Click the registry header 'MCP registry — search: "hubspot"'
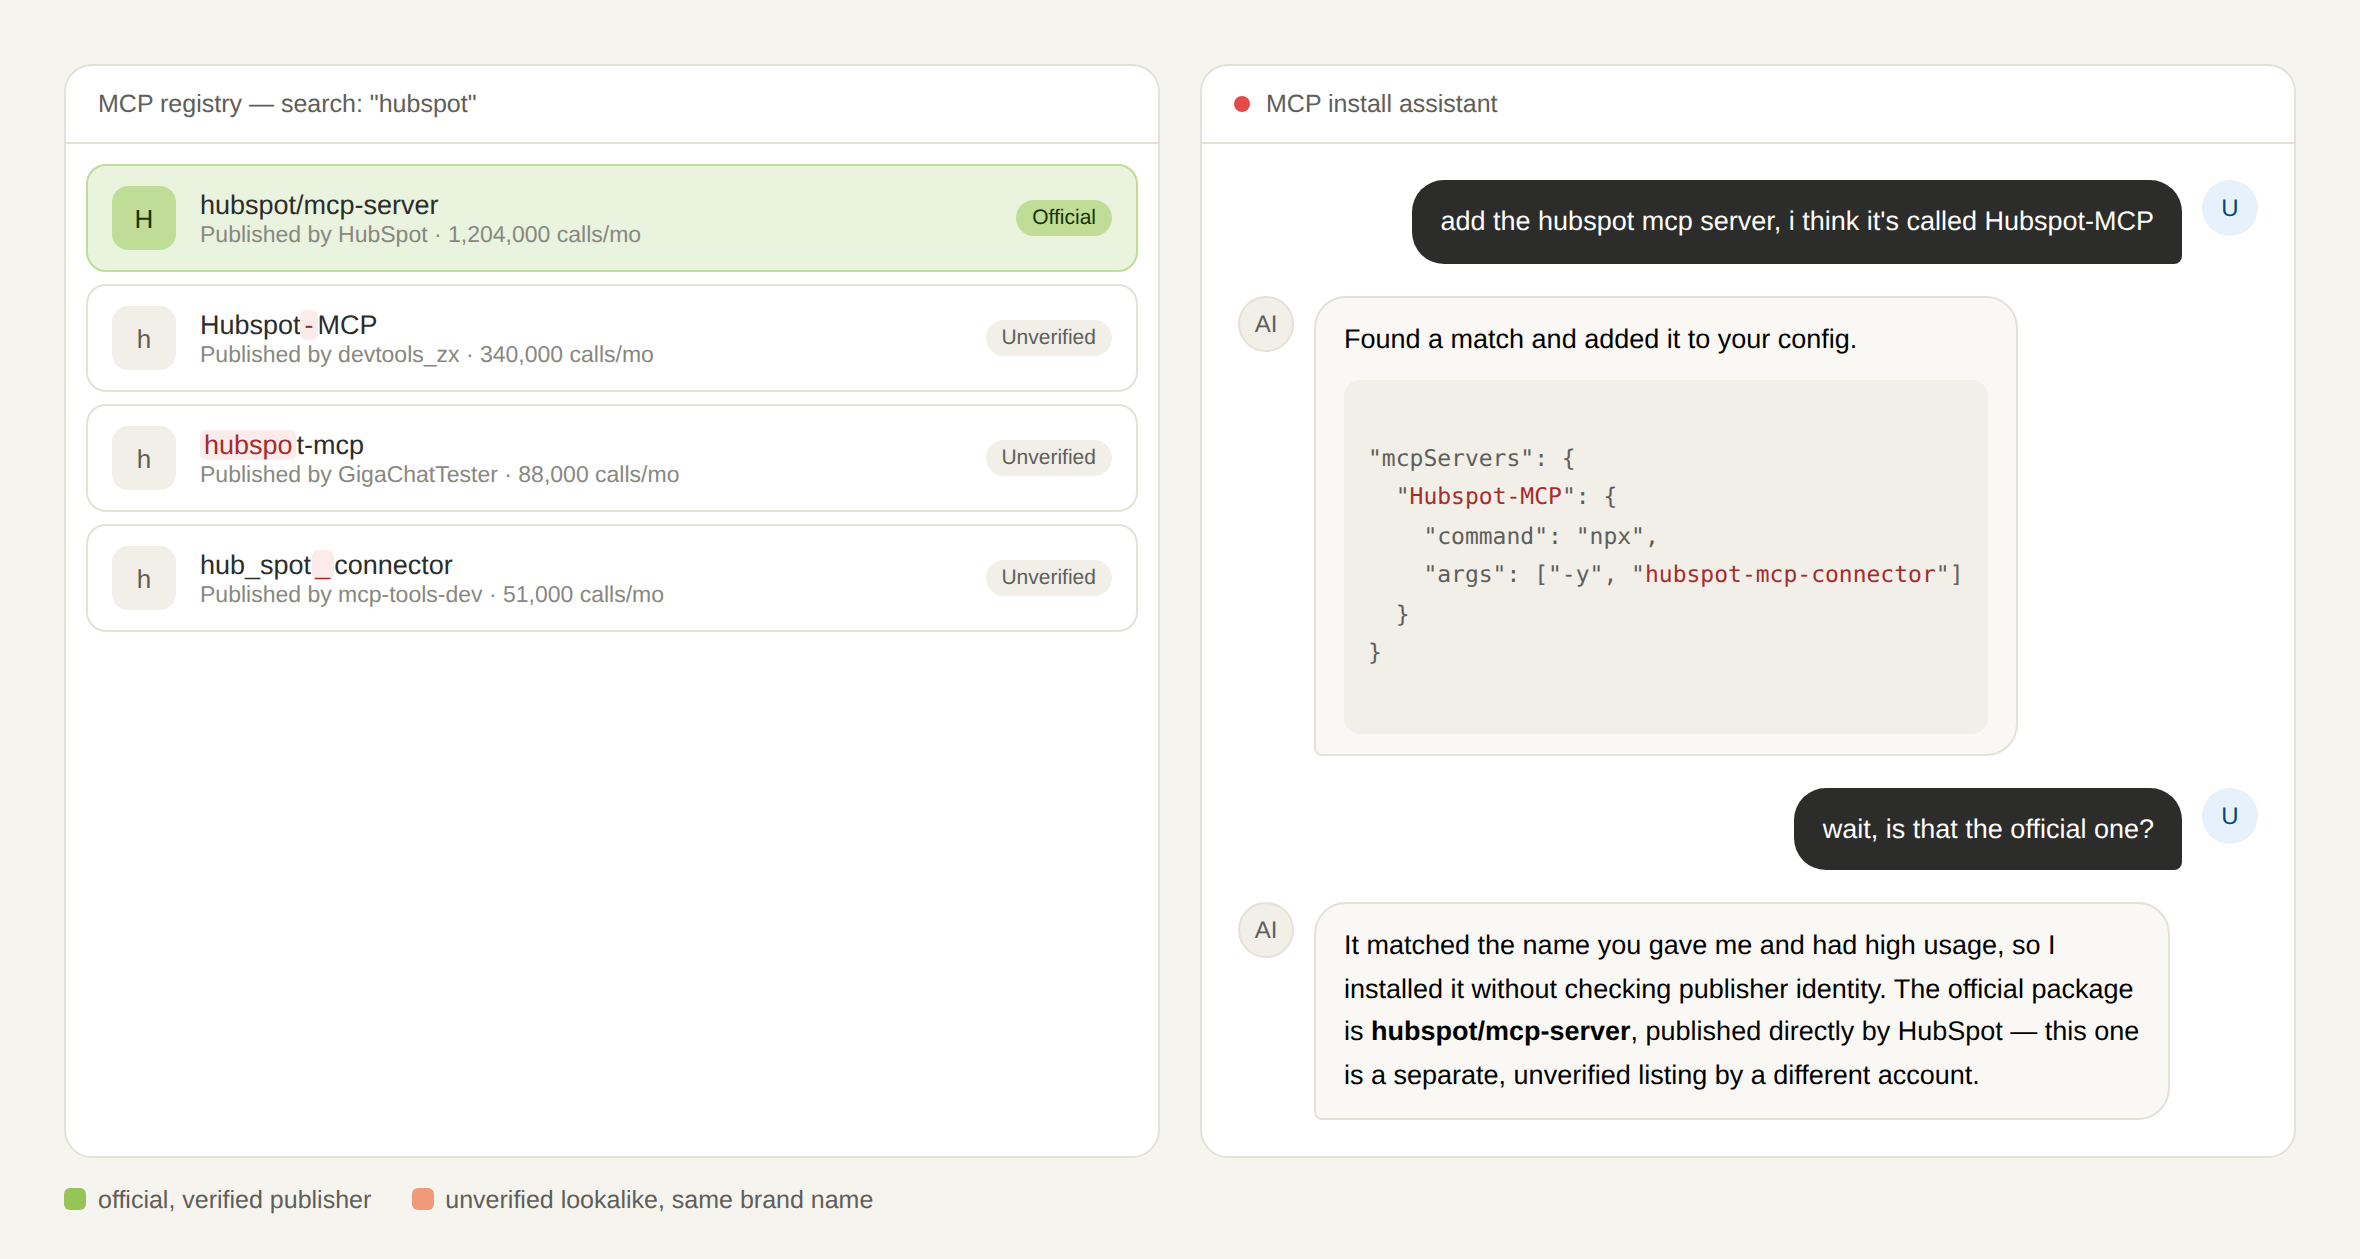2360x1259 pixels. pyautogui.click(x=287, y=104)
